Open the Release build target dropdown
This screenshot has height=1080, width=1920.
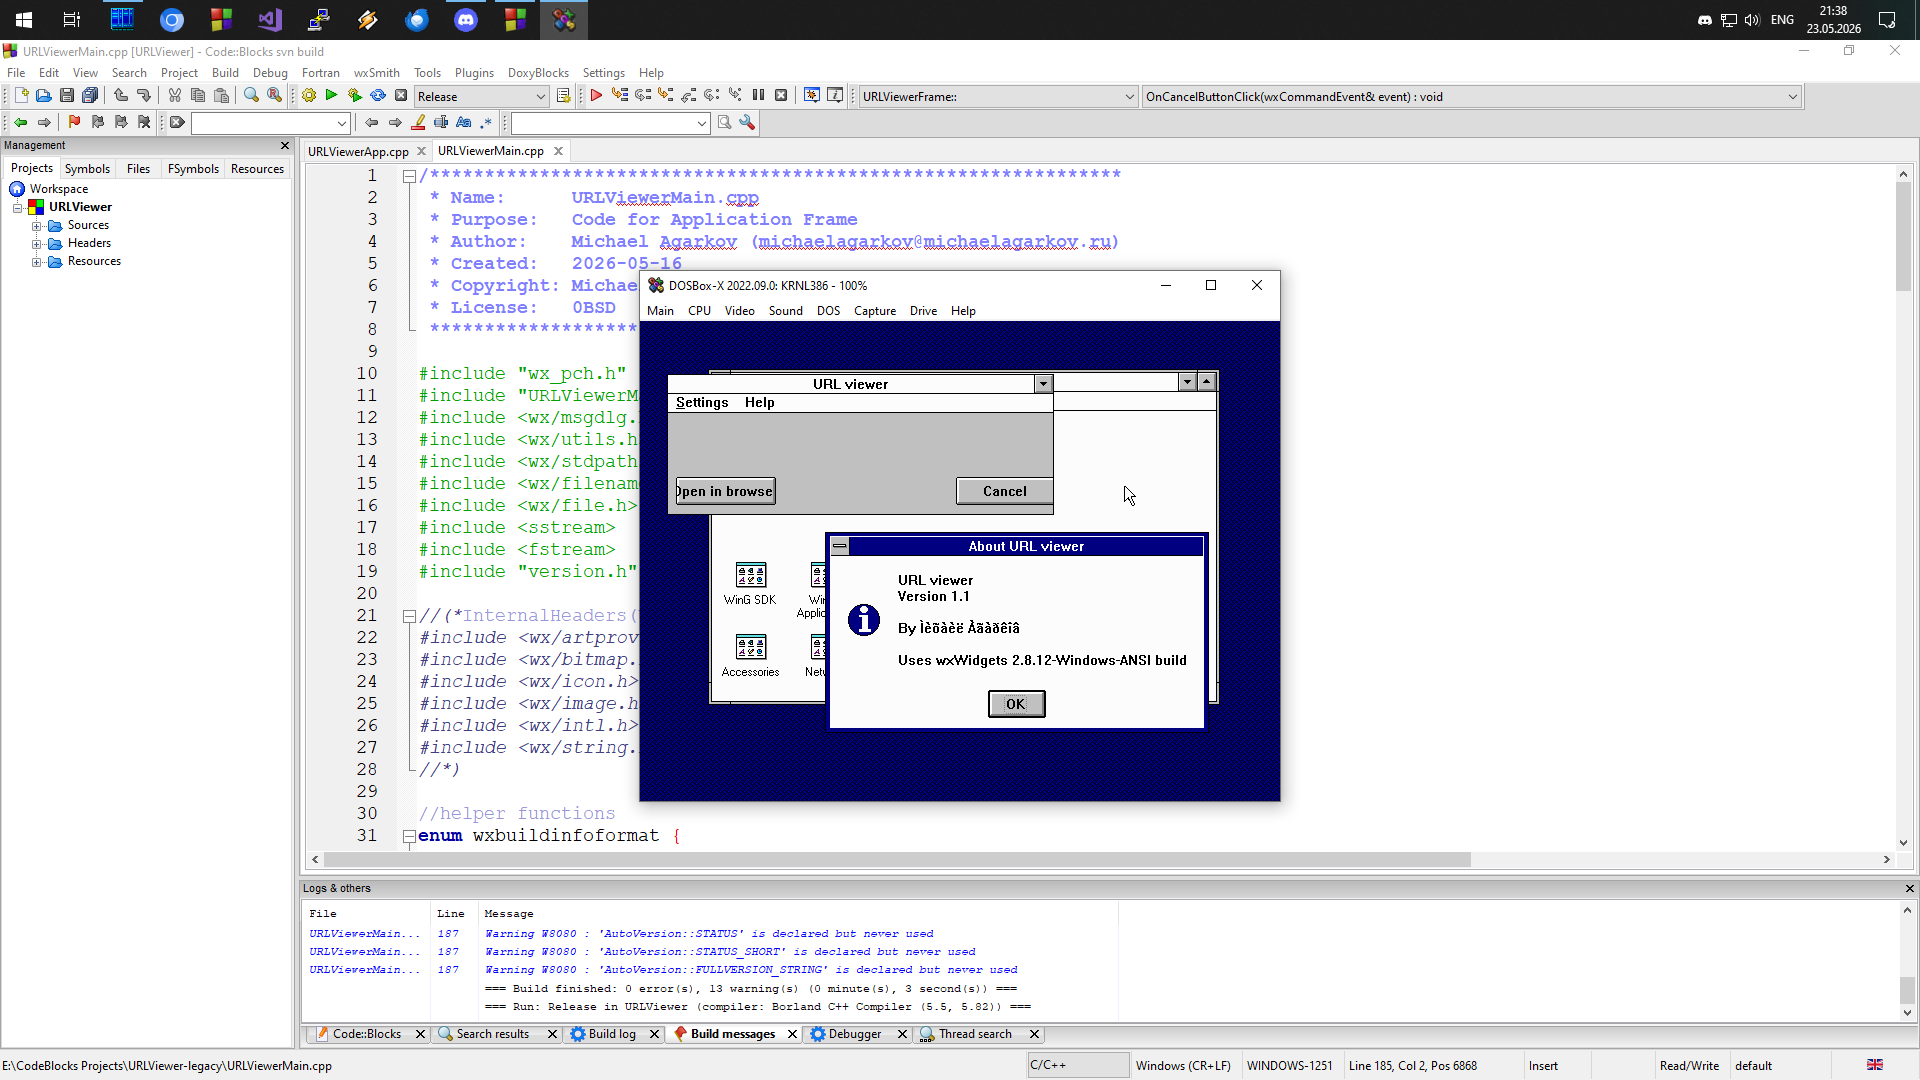tap(482, 96)
